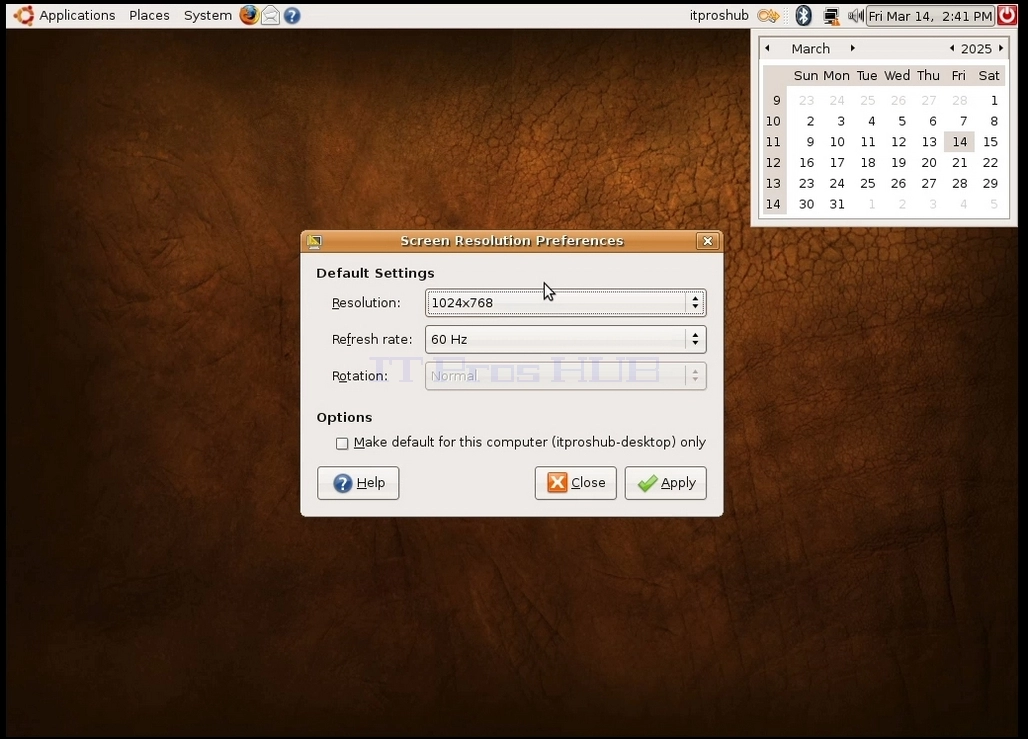1028x739 pixels.
Task: Select March 9 in the calendar
Action: (x=810, y=142)
